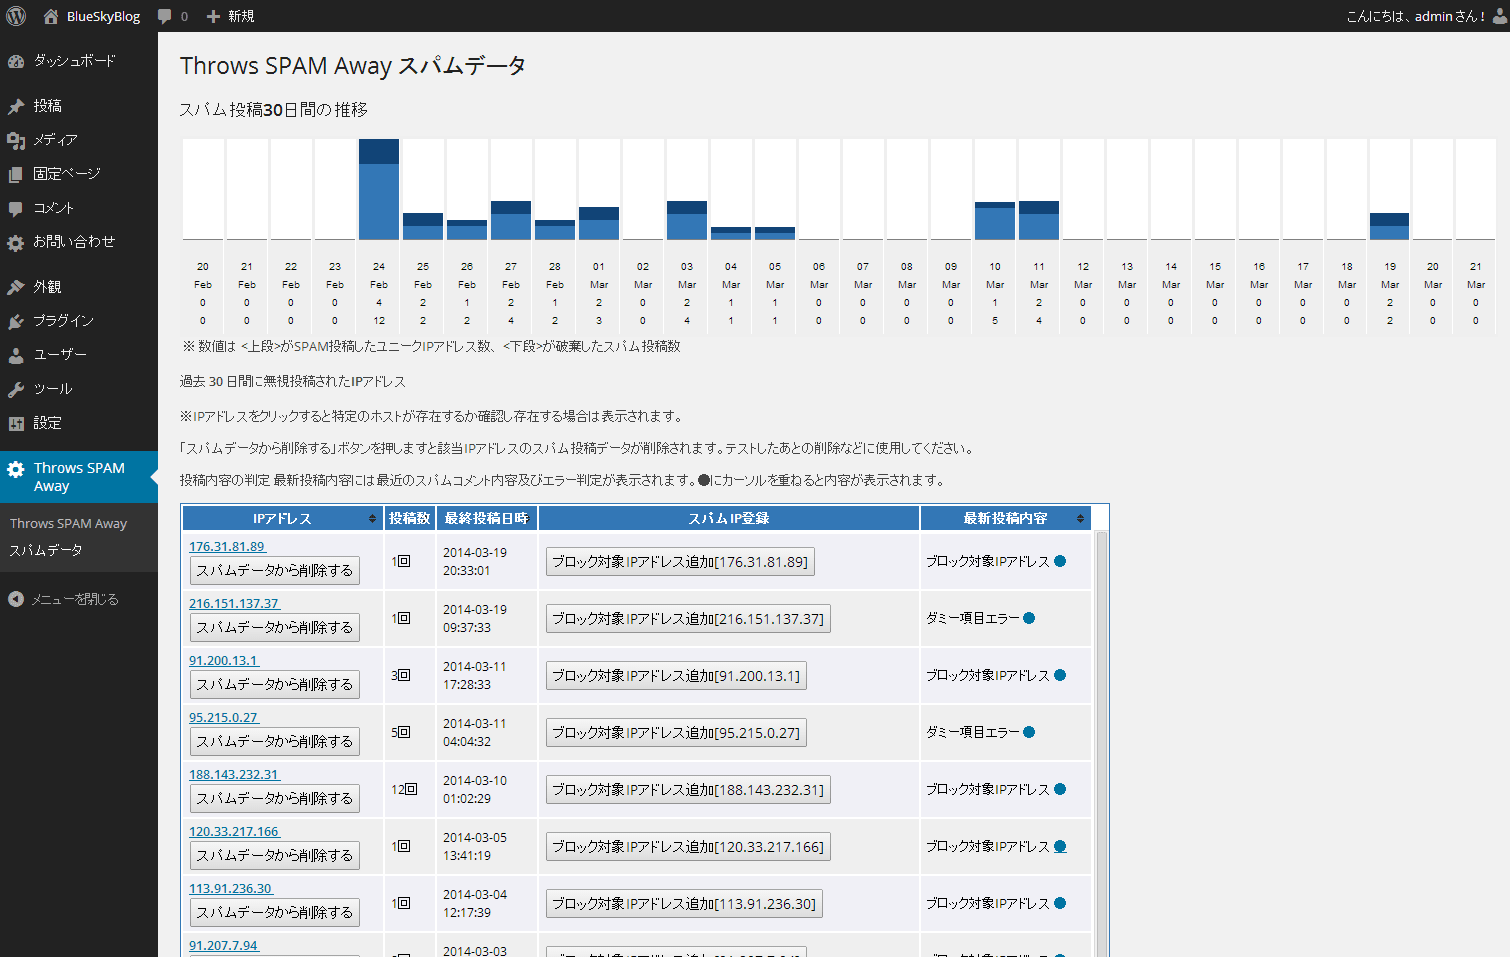
Task: Open the IP address link 91.200.13.1
Action: click(x=224, y=661)
